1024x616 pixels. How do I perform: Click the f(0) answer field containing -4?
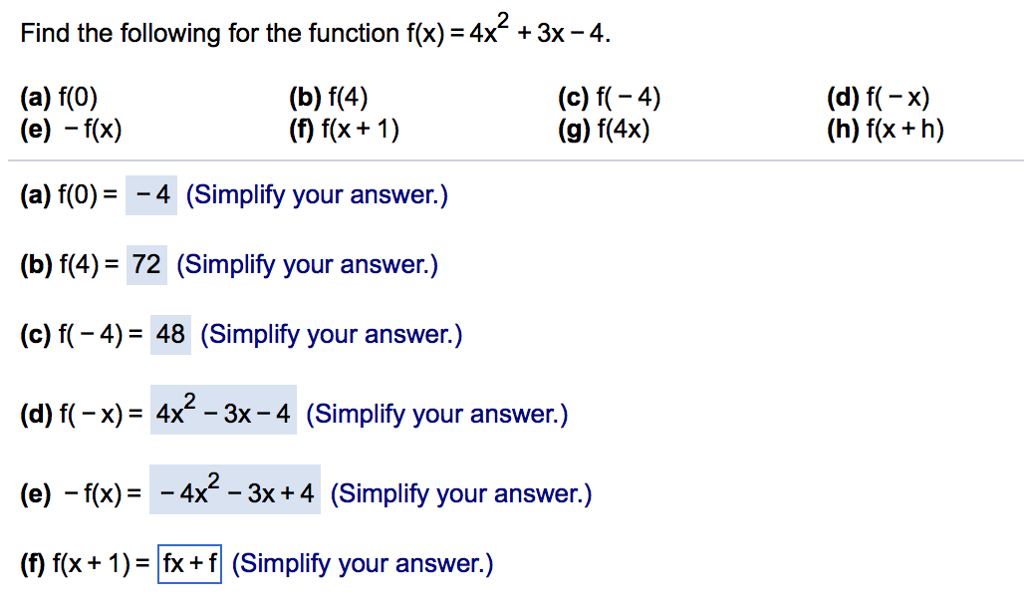tap(151, 195)
